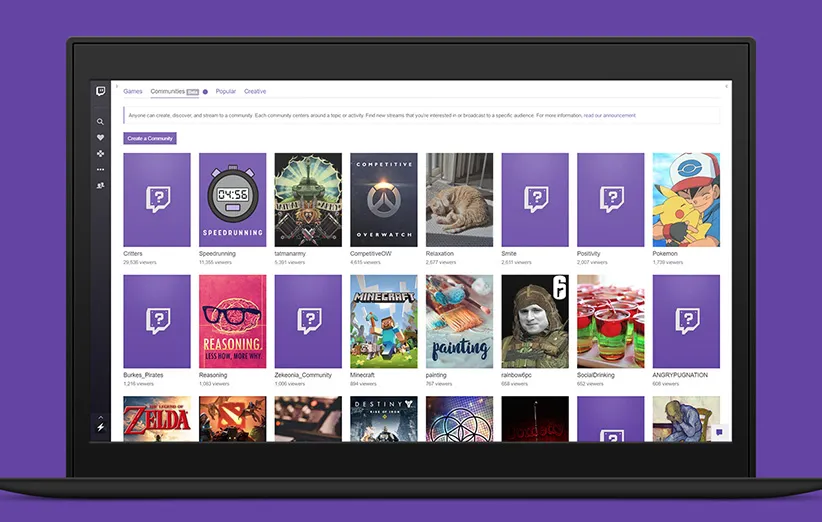Click the purple dot next to Communities

click(205, 92)
